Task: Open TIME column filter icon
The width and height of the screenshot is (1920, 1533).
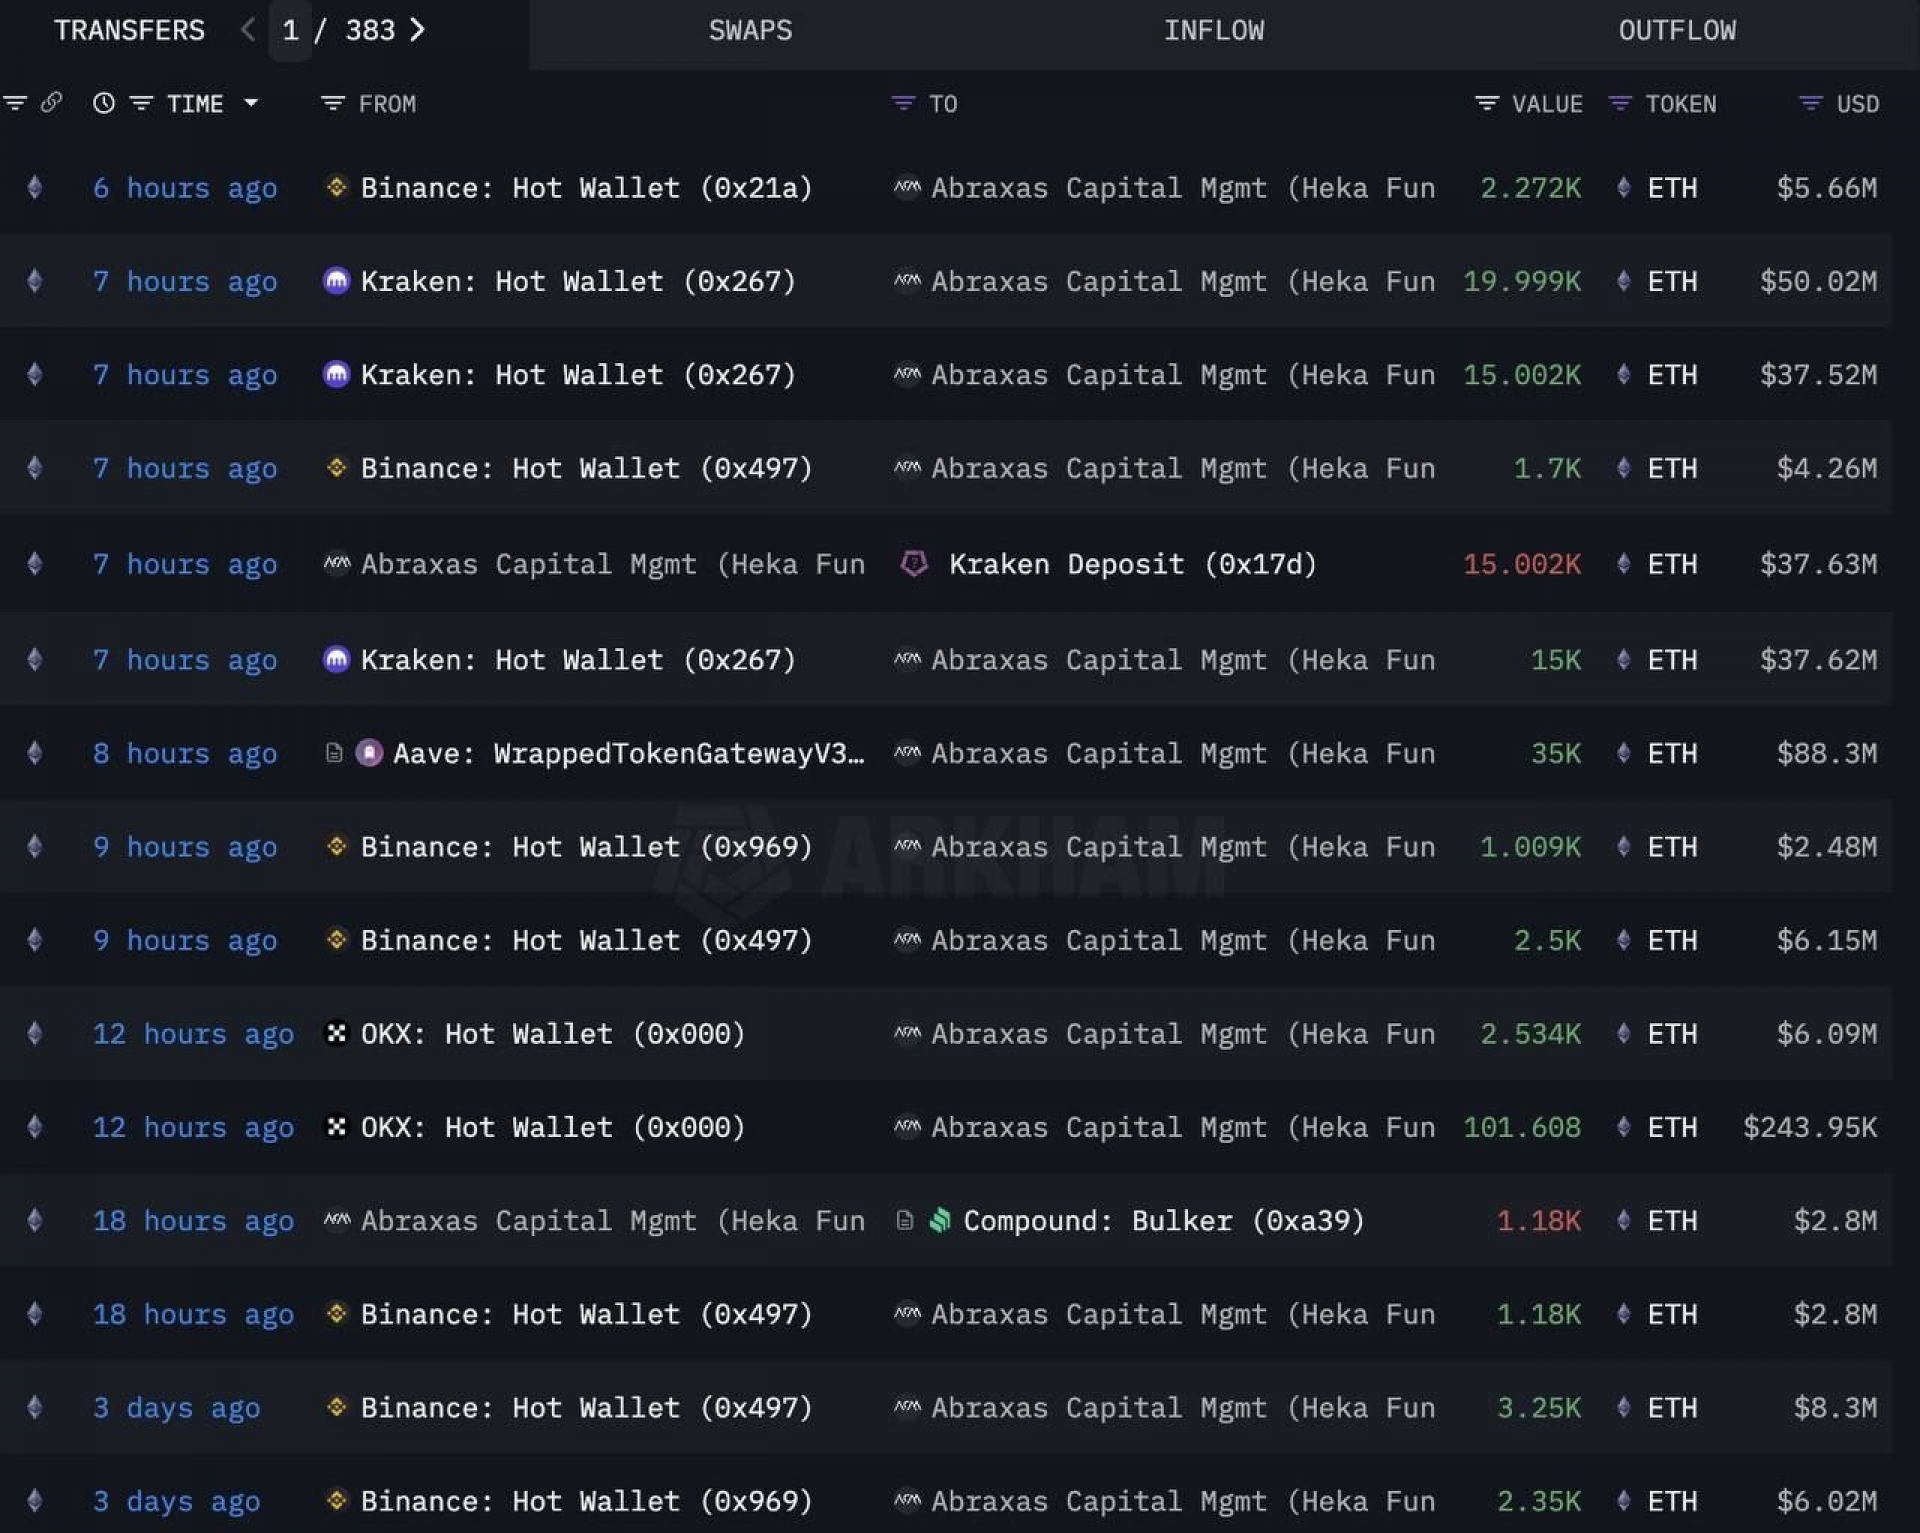Action: coord(141,103)
